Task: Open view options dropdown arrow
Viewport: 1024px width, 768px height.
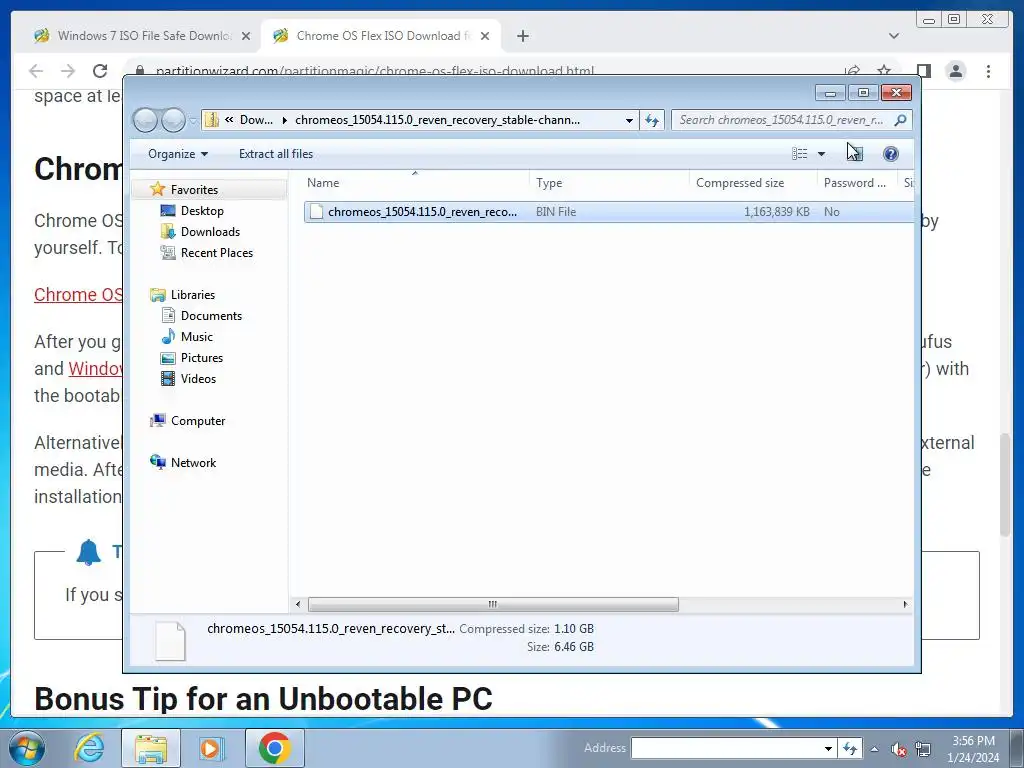Action: 821,153
